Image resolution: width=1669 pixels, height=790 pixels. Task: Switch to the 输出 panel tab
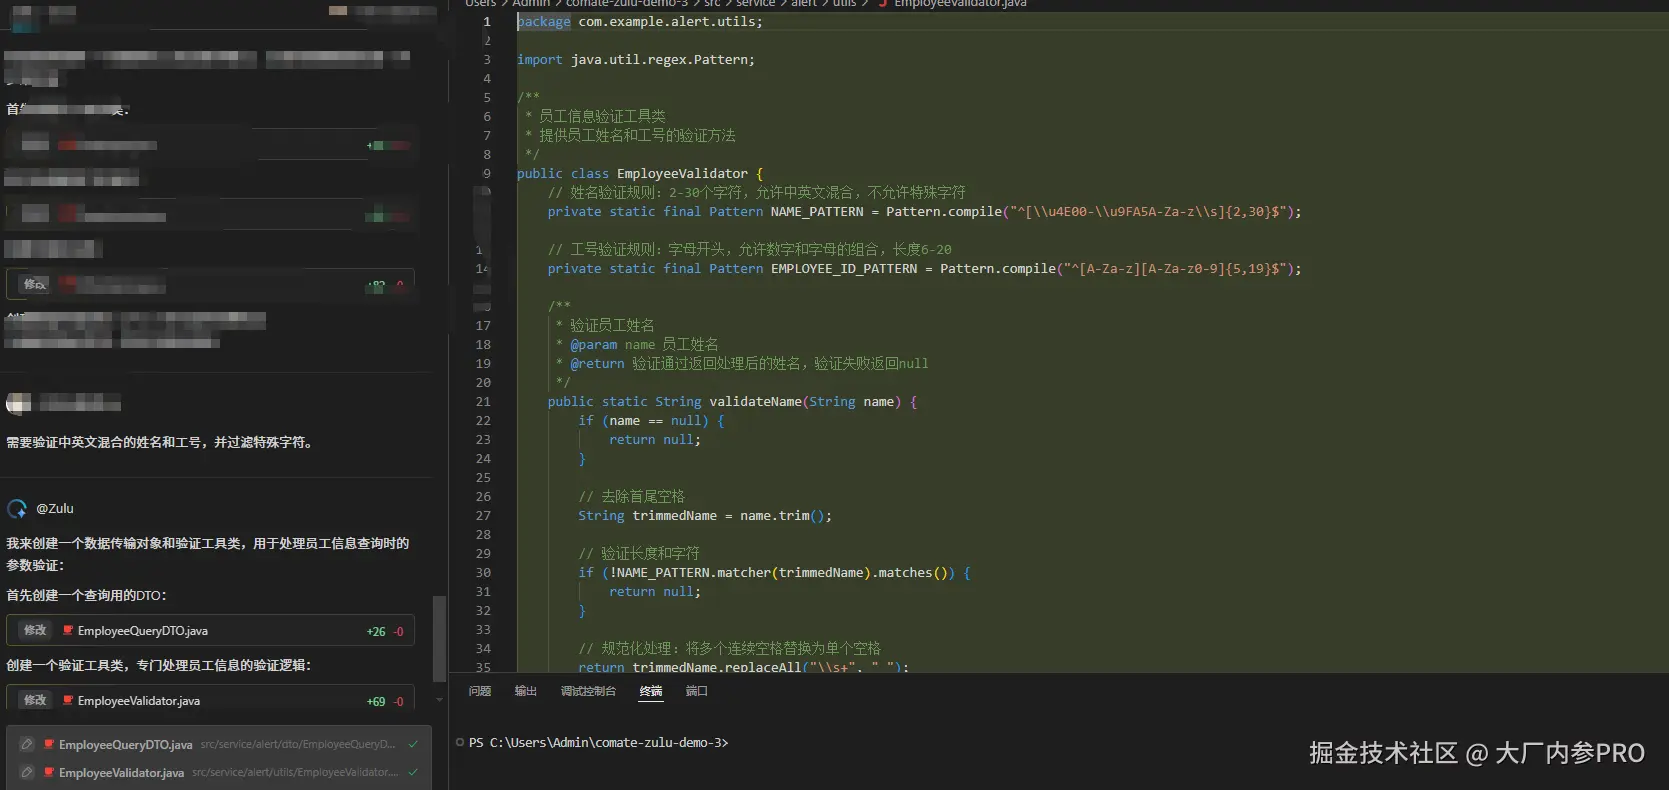point(525,692)
